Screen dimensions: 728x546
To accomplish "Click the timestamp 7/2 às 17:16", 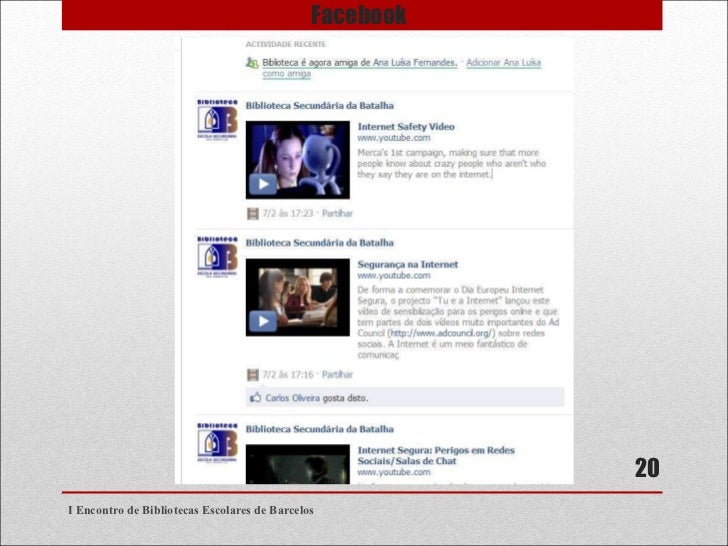I will (x=288, y=375).
